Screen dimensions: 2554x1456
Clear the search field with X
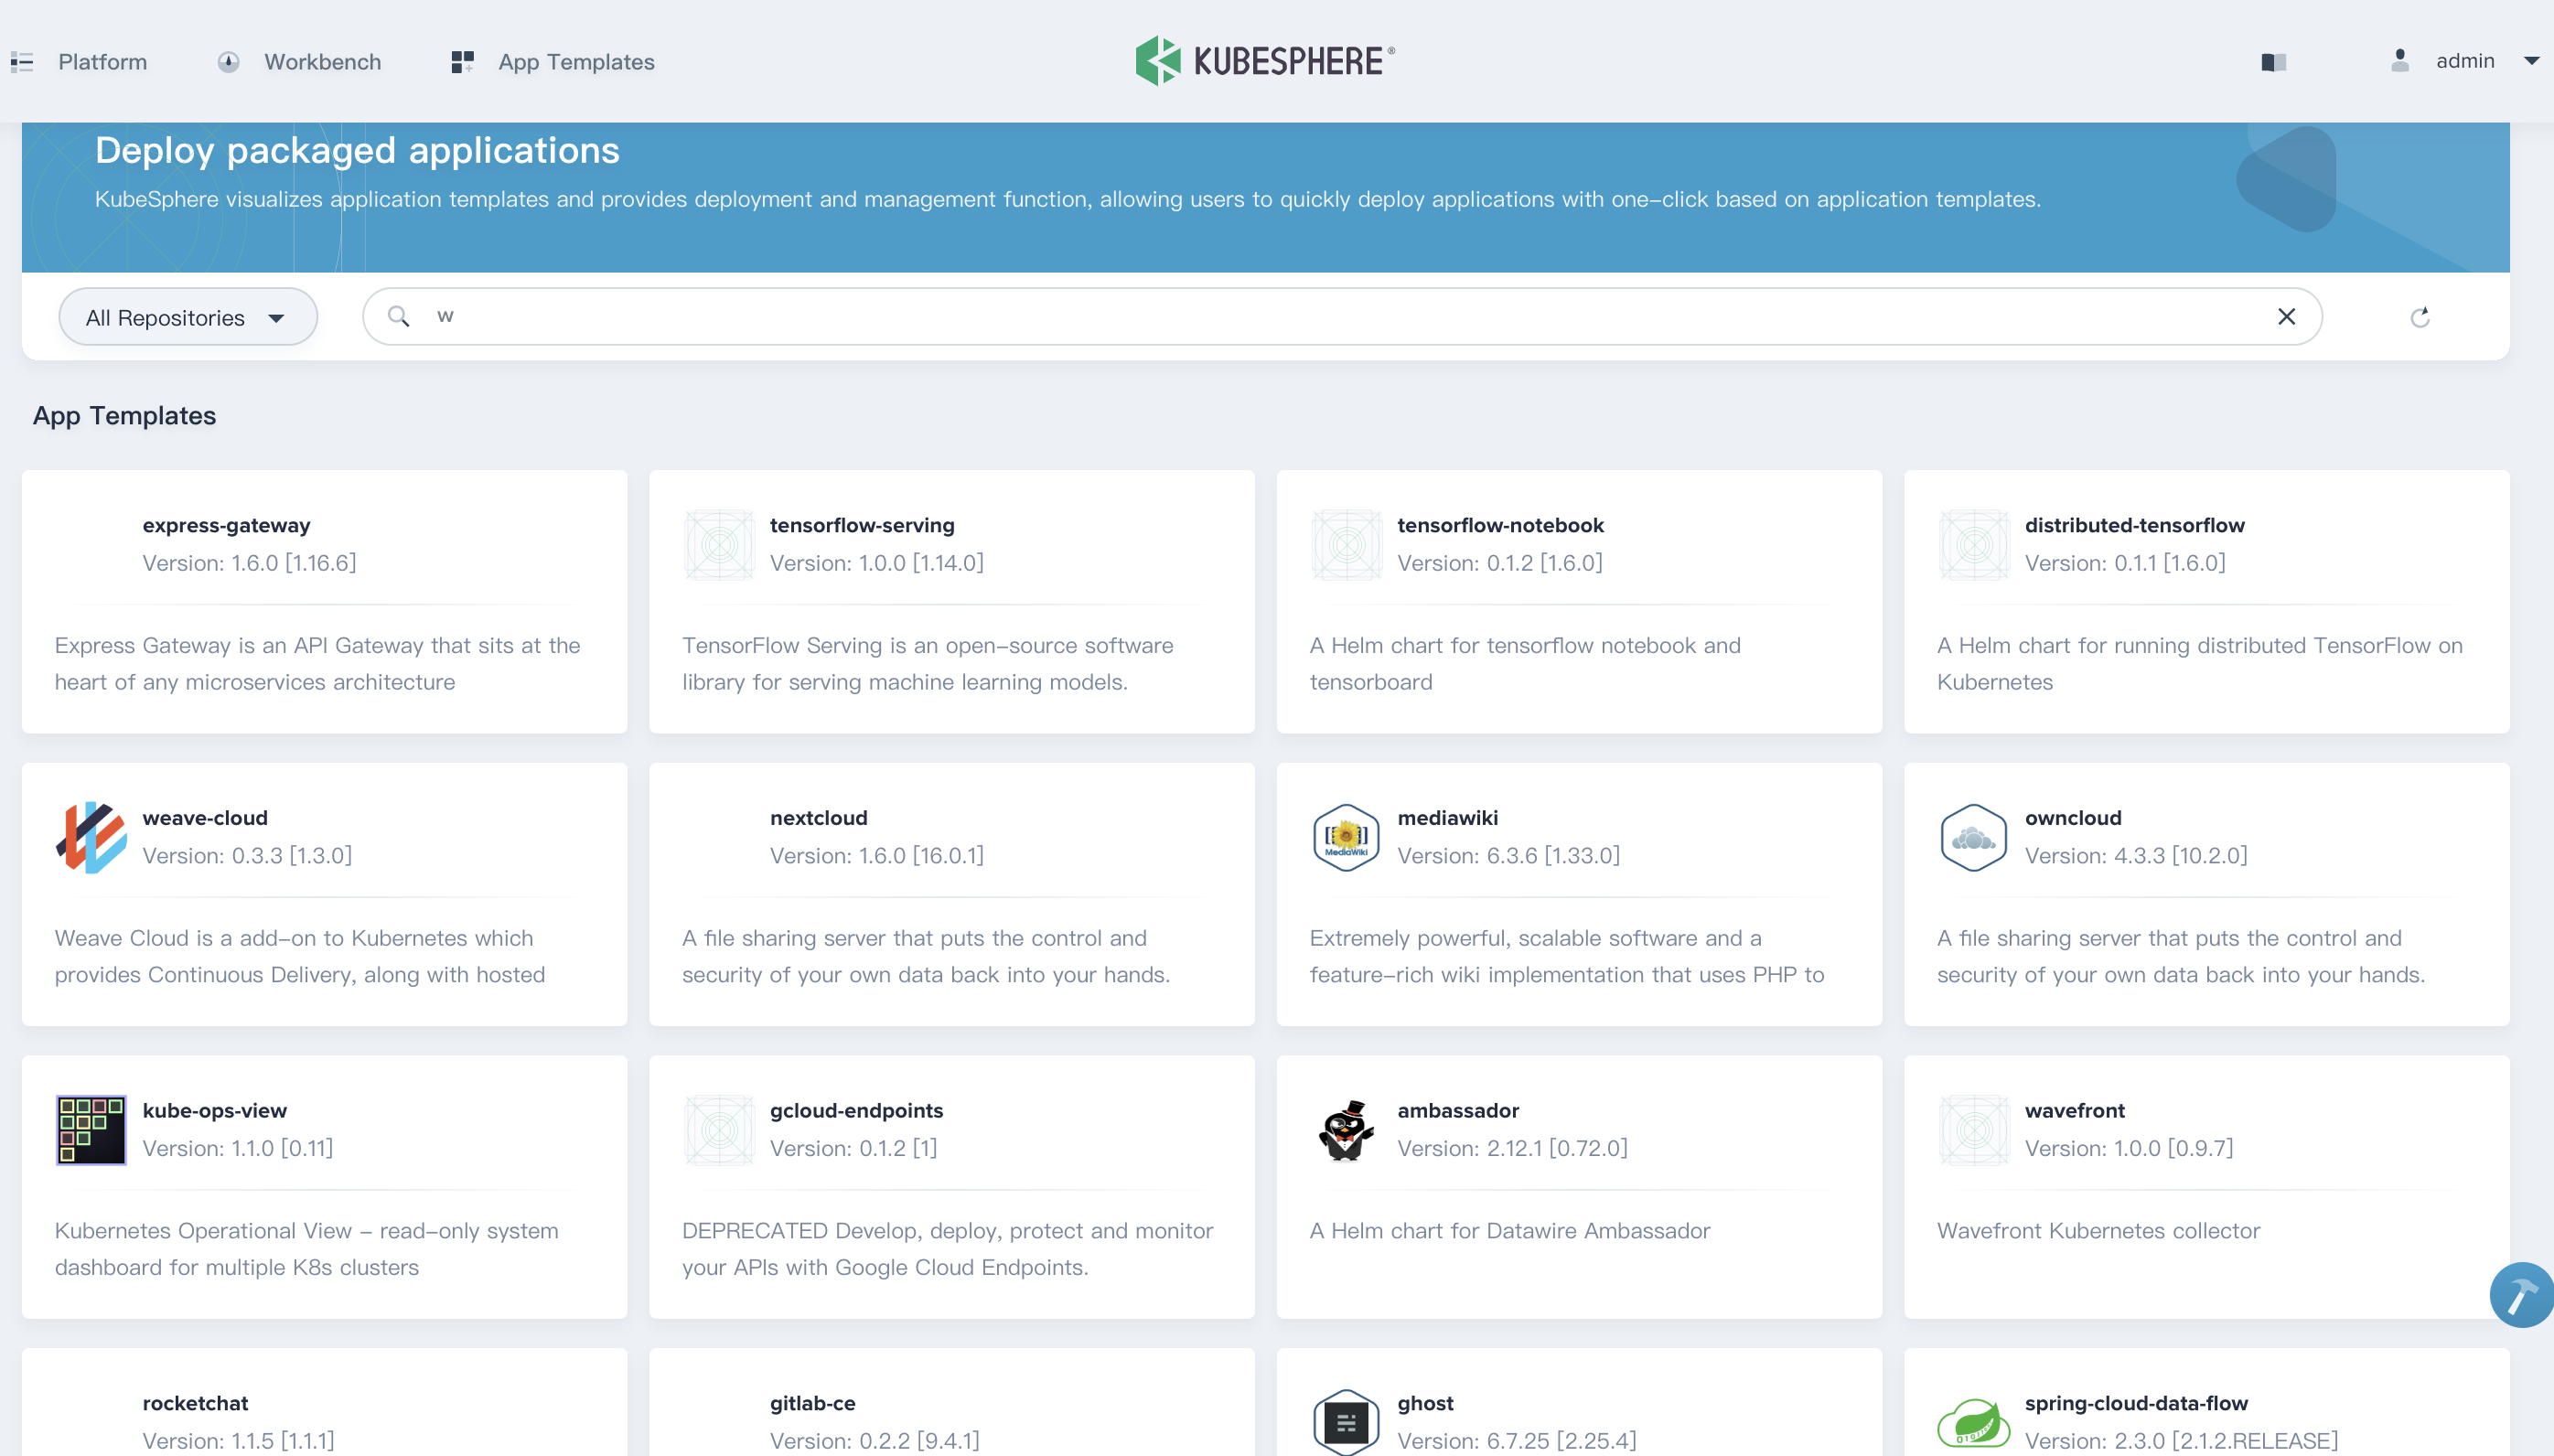tap(2286, 317)
